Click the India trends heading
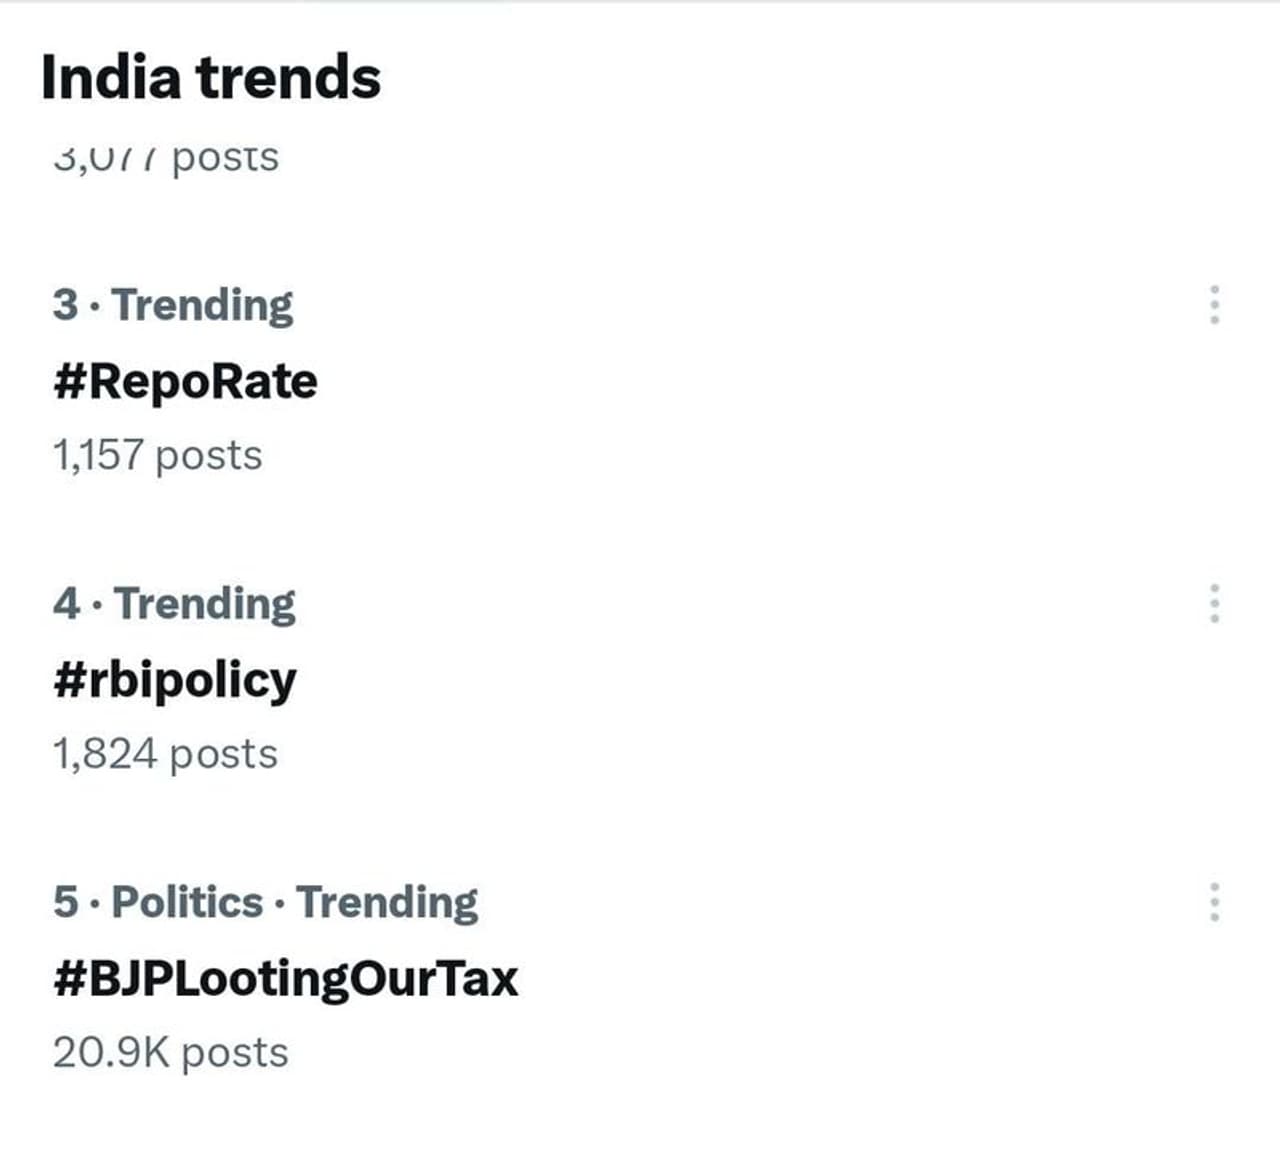 tap(211, 78)
